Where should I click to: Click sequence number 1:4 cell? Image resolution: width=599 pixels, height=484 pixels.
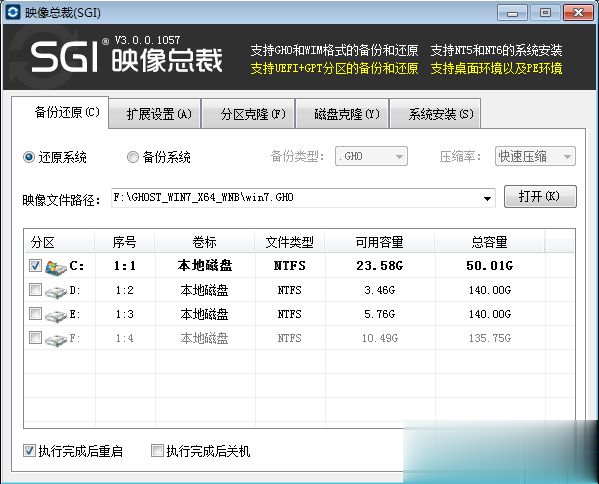tap(125, 338)
